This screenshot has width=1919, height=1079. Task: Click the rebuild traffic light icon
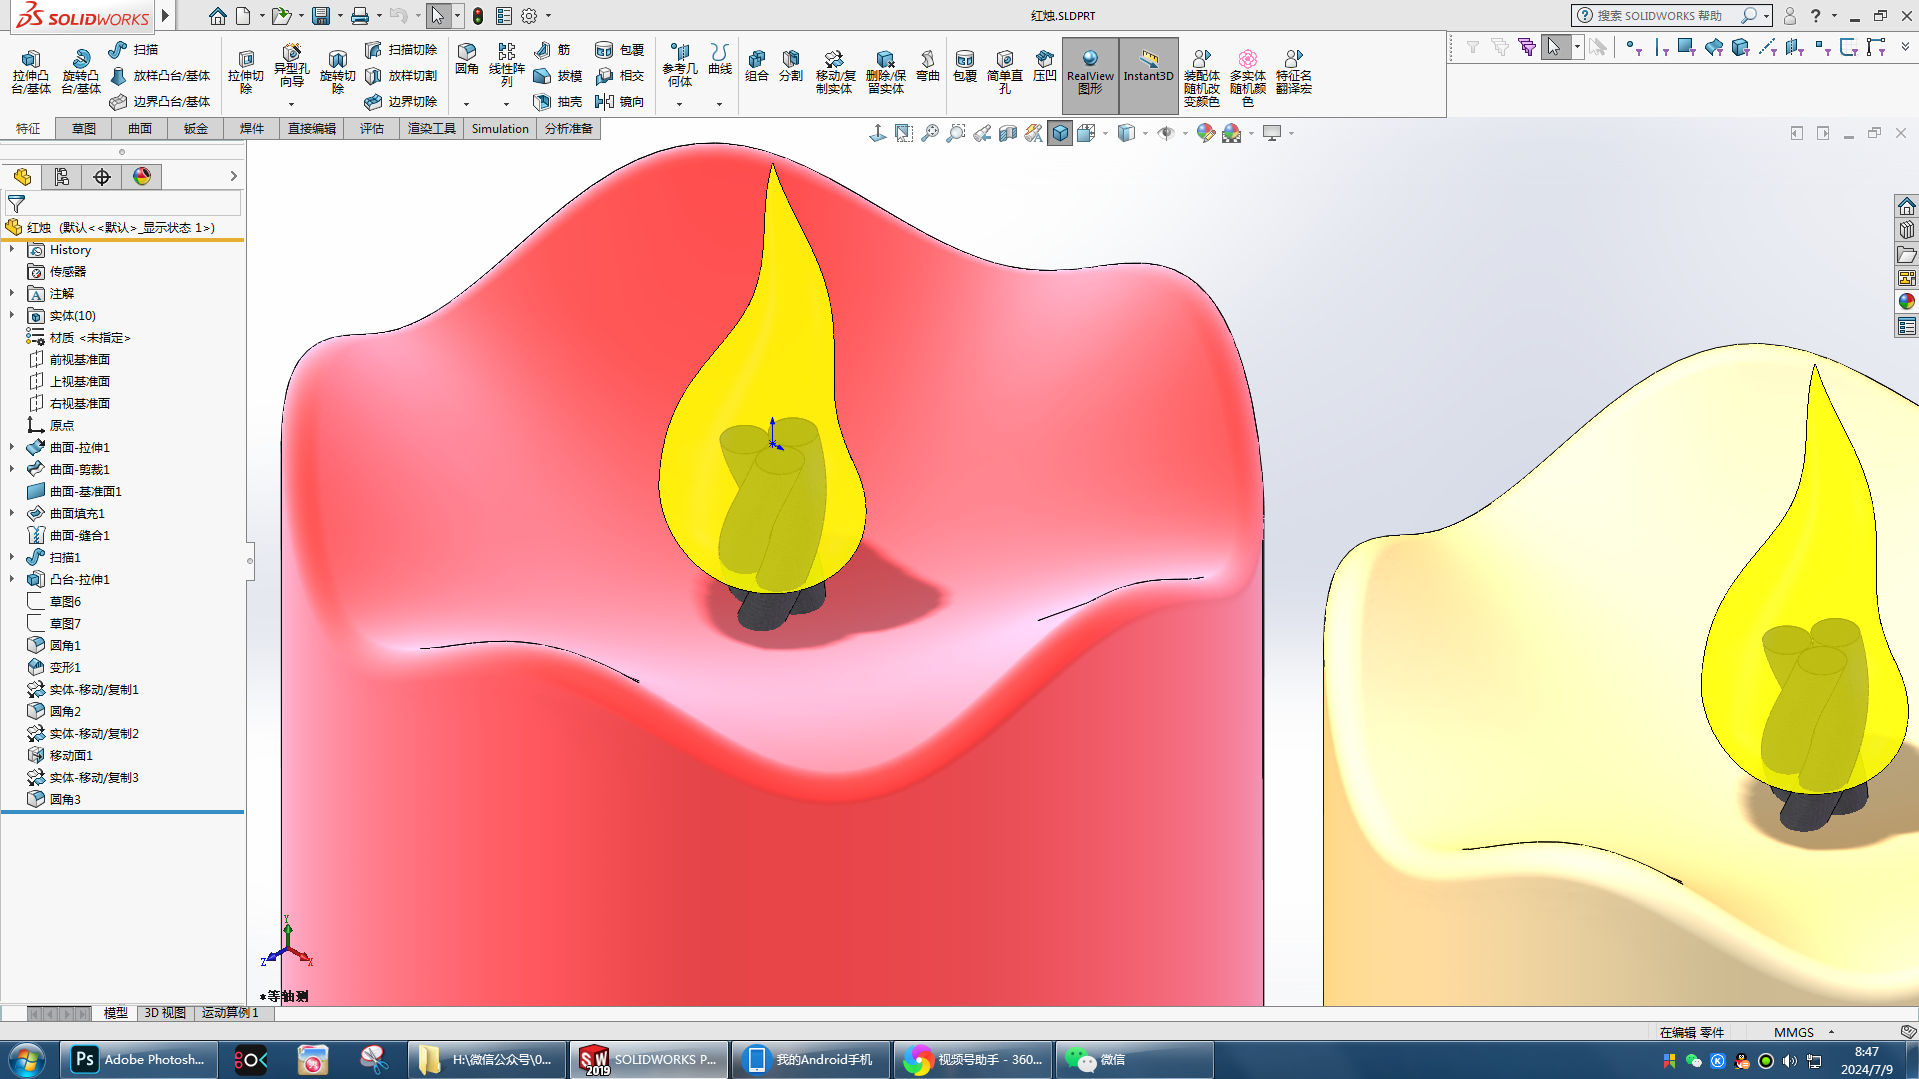[478, 16]
